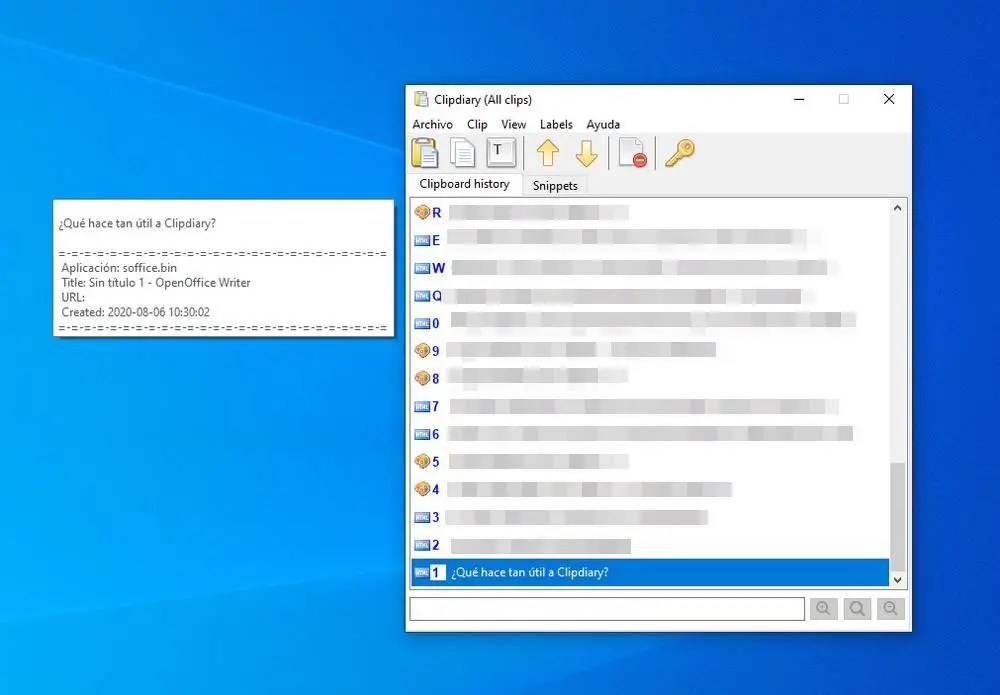Click the delete clip icon
This screenshot has height=695, width=1000.
point(633,153)
